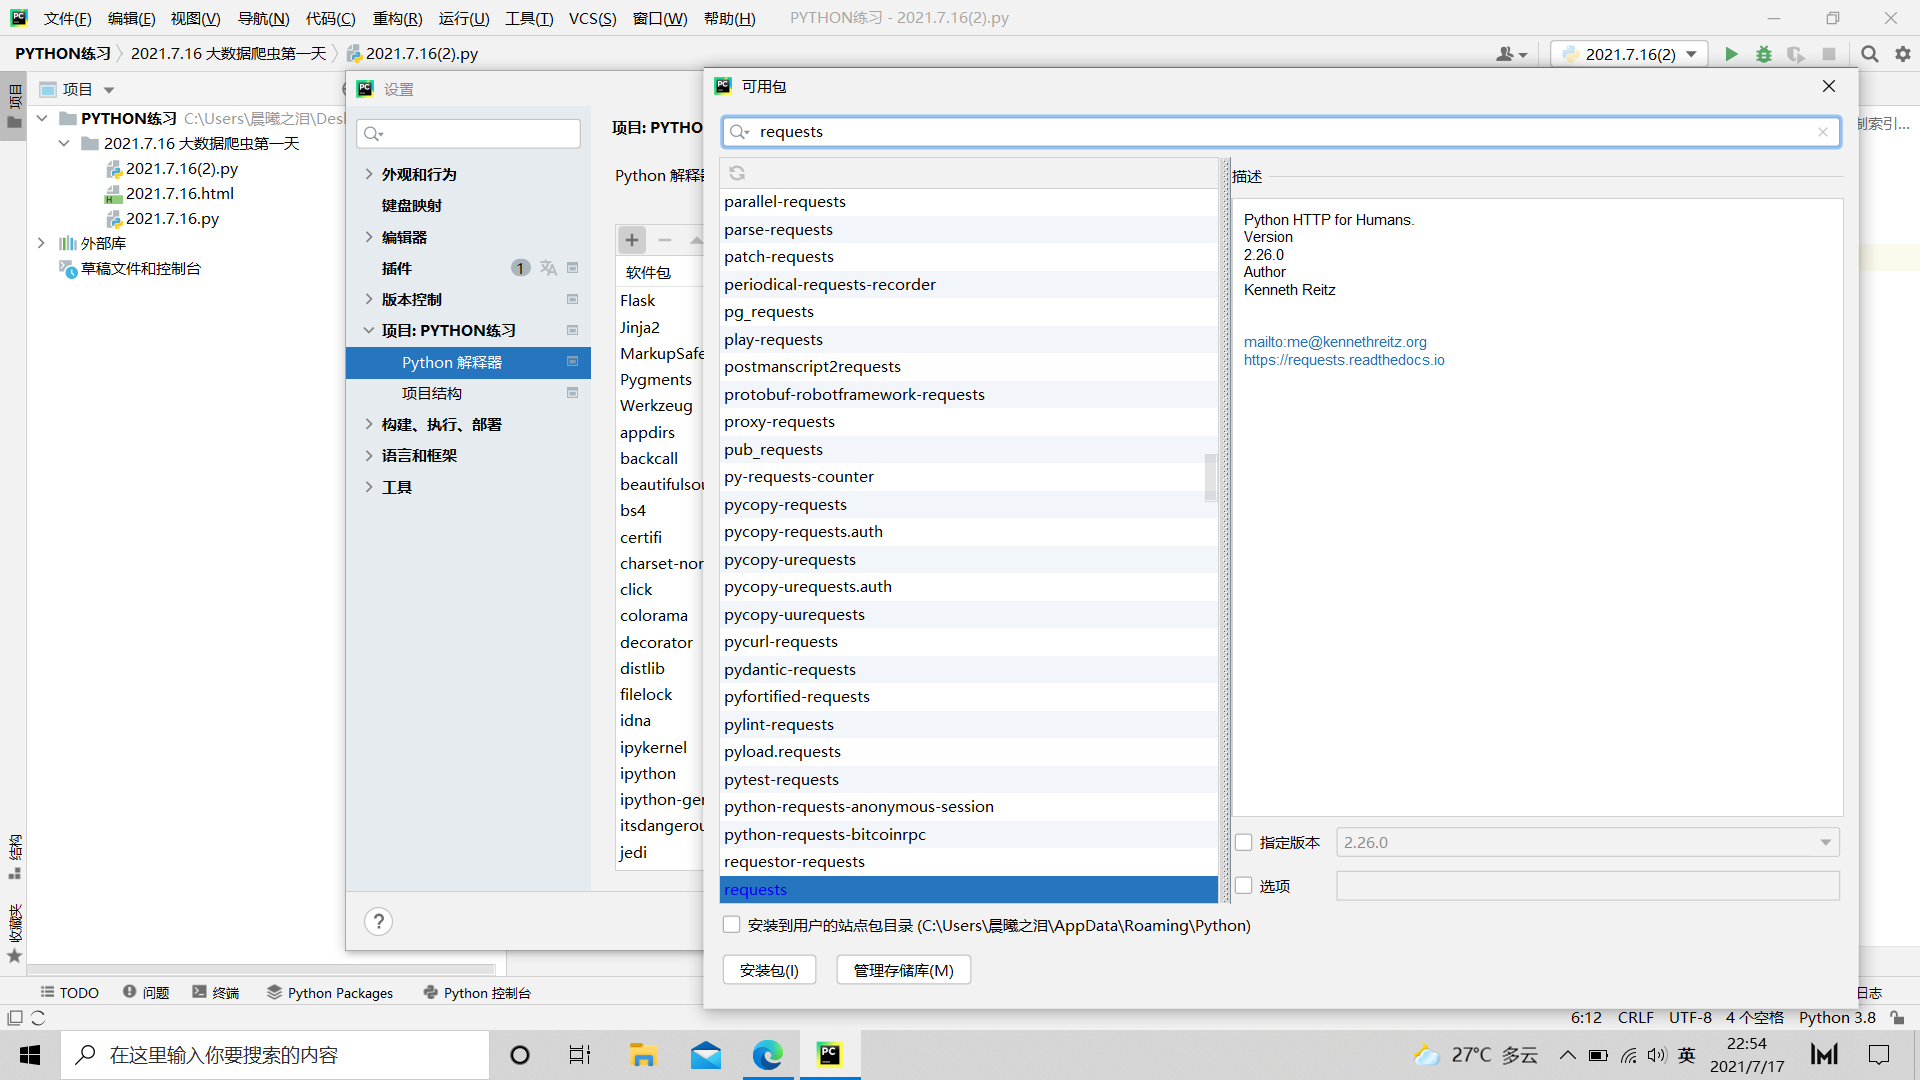Run the 2021.7.16(2) script

[1732, 54]
